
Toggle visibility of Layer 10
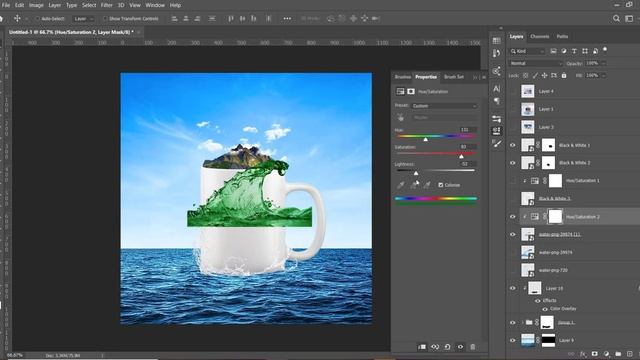[x=513, y=288]
